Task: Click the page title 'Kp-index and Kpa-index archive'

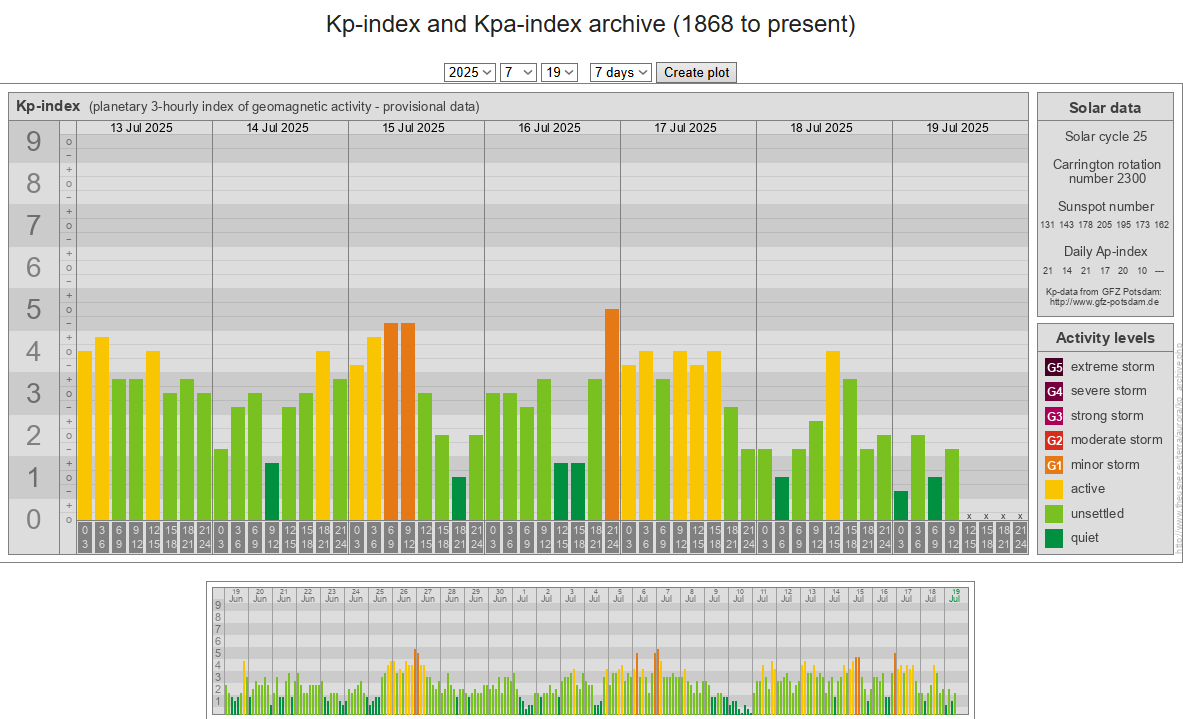Action: (591, 24)
